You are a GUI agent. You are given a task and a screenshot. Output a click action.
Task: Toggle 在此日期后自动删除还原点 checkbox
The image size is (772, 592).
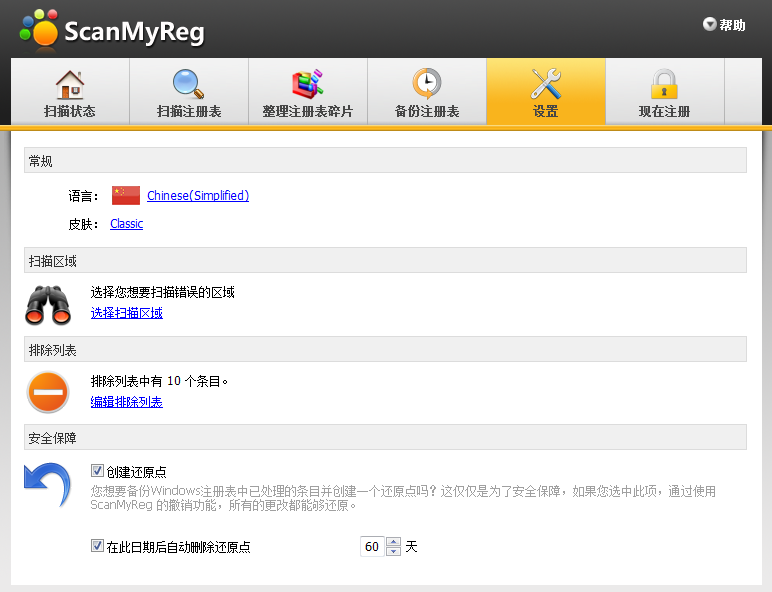97,546
